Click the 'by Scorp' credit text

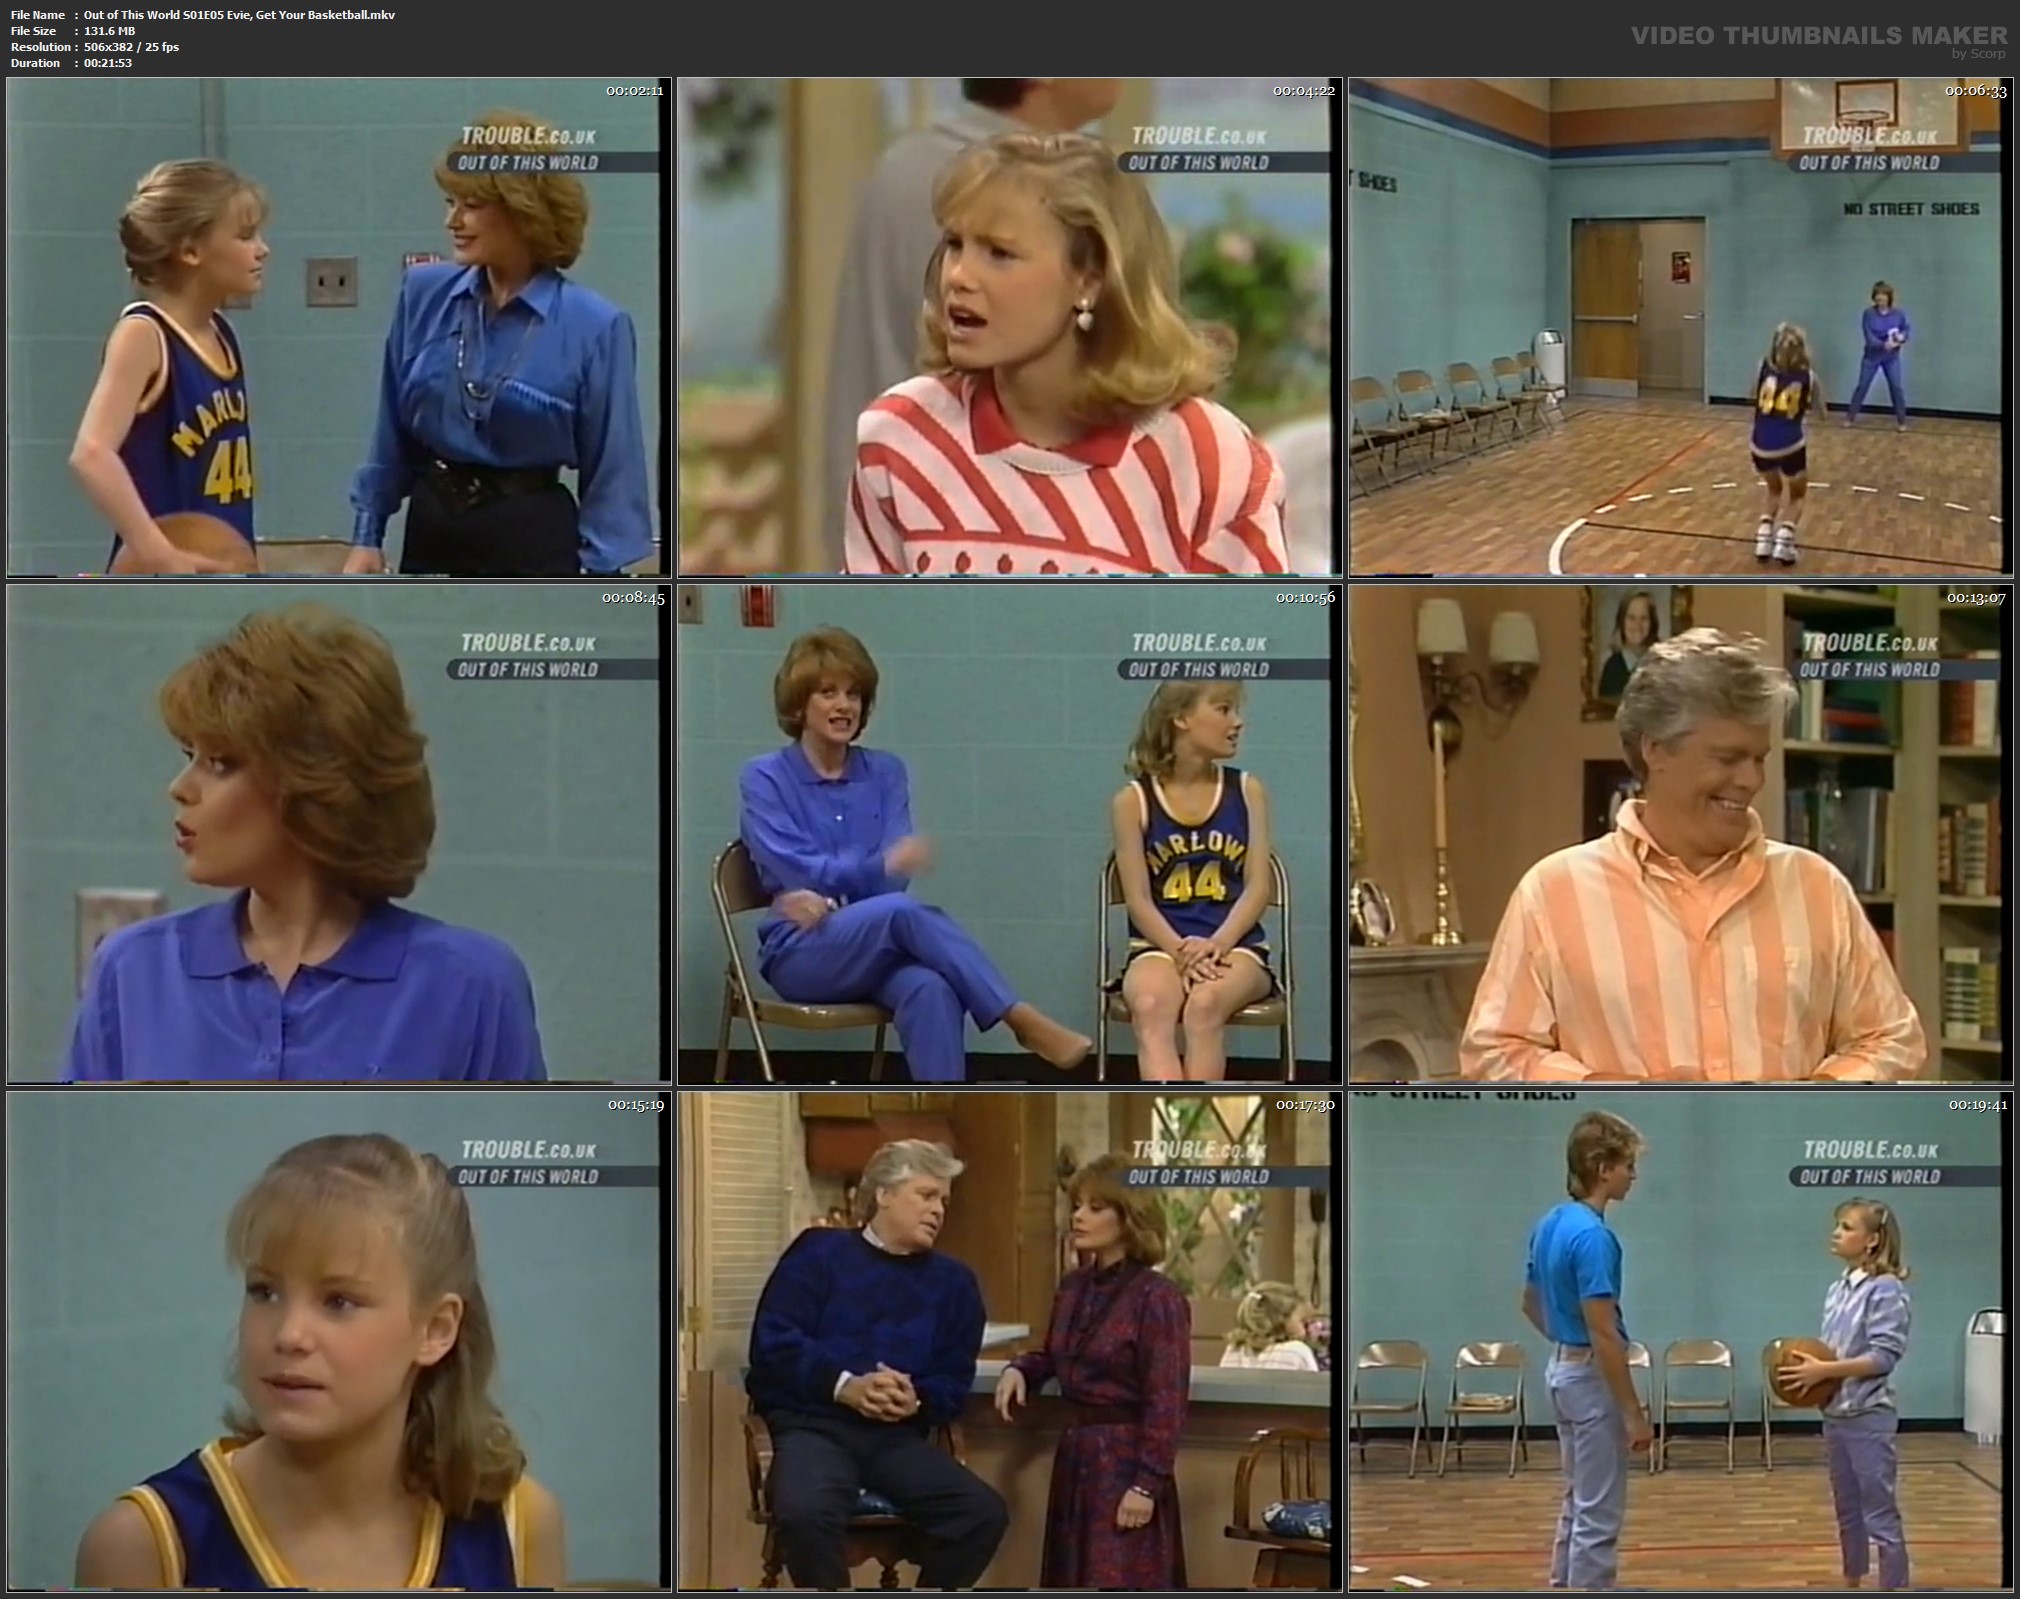pos(1977,54)
